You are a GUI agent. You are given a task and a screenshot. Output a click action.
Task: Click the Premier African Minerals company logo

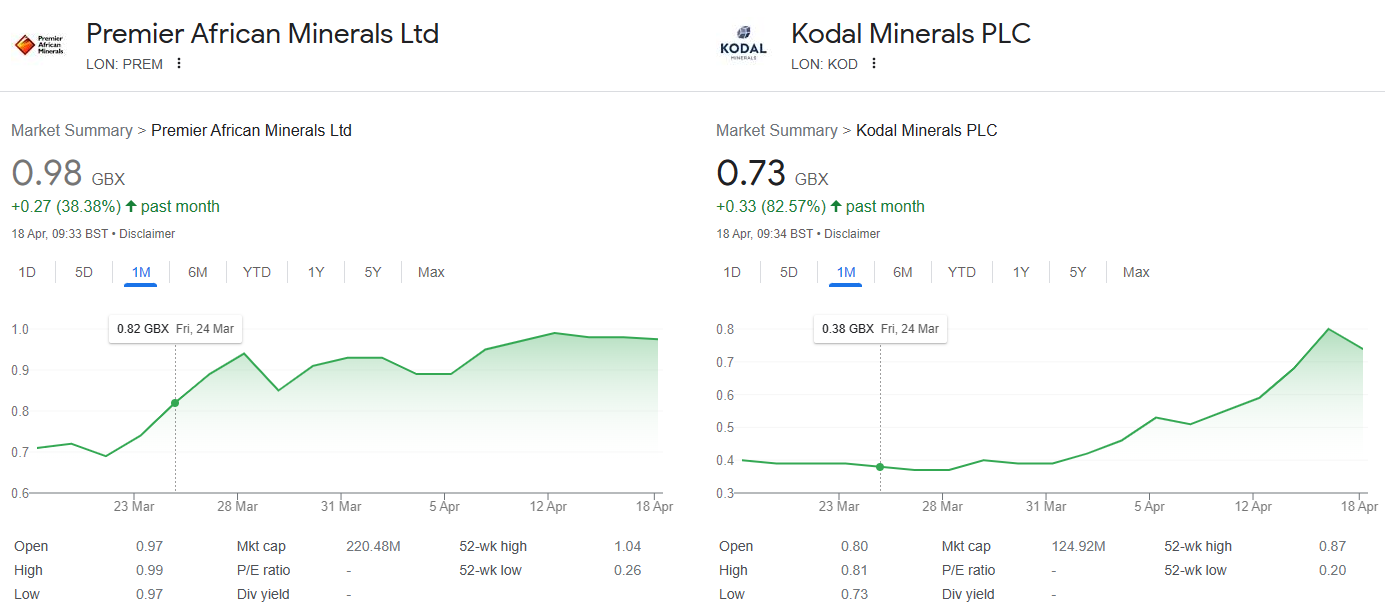point(39,45)
